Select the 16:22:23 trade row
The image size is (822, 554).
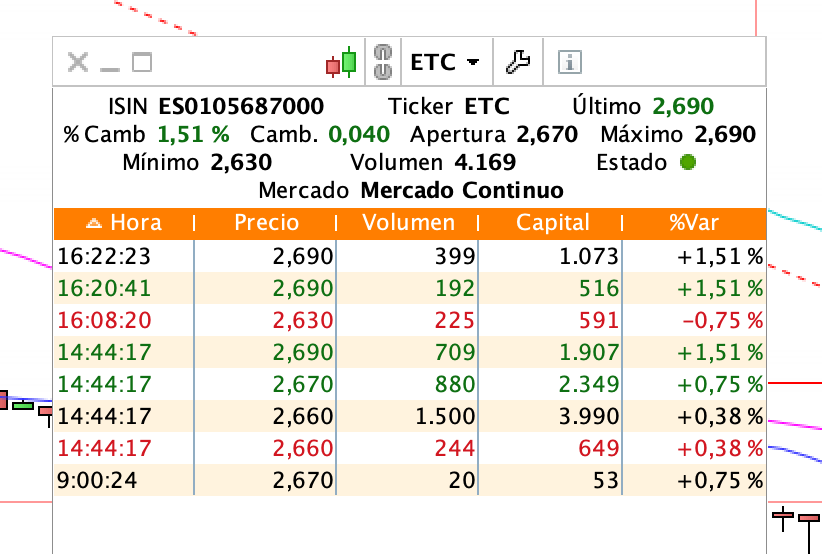point(410,256)
